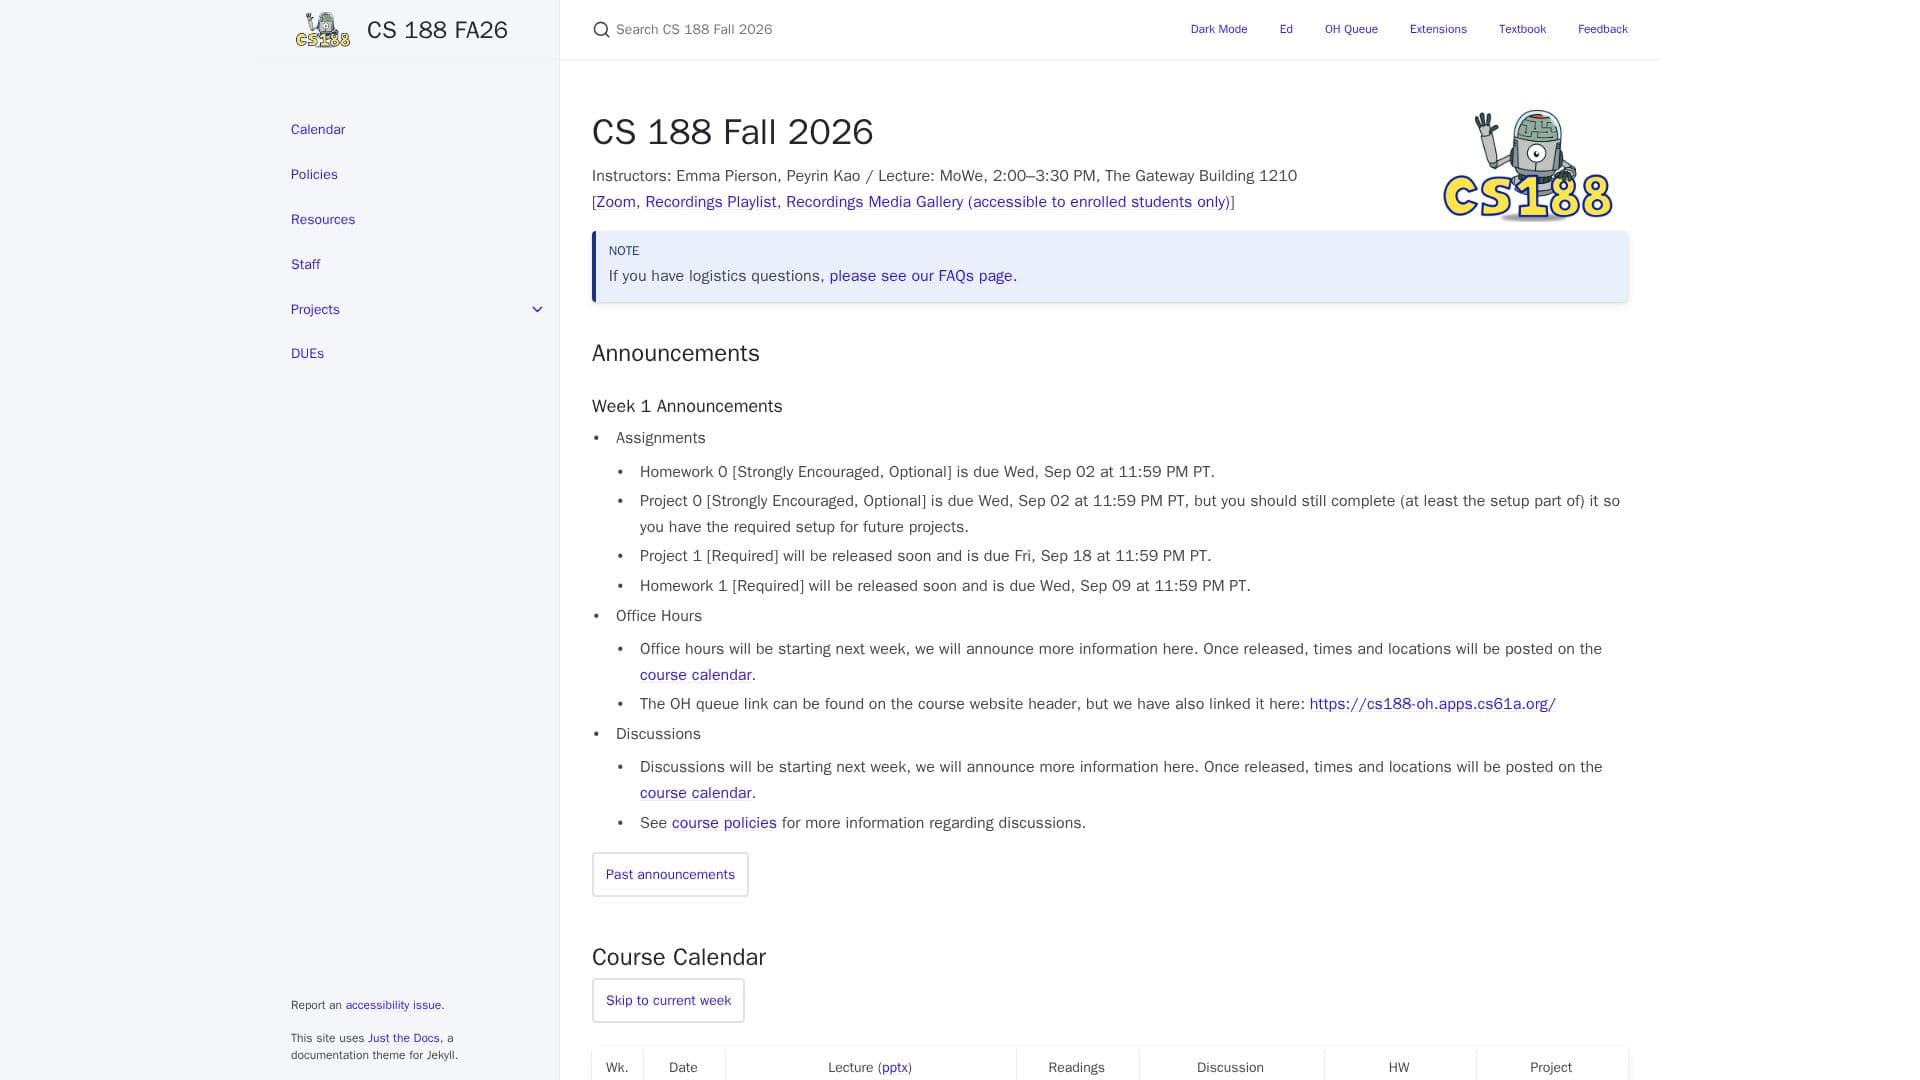Open the Ed link in the header
Screen dimensions: 1920x1080
pyautogui.click(x=1286, y=29)
